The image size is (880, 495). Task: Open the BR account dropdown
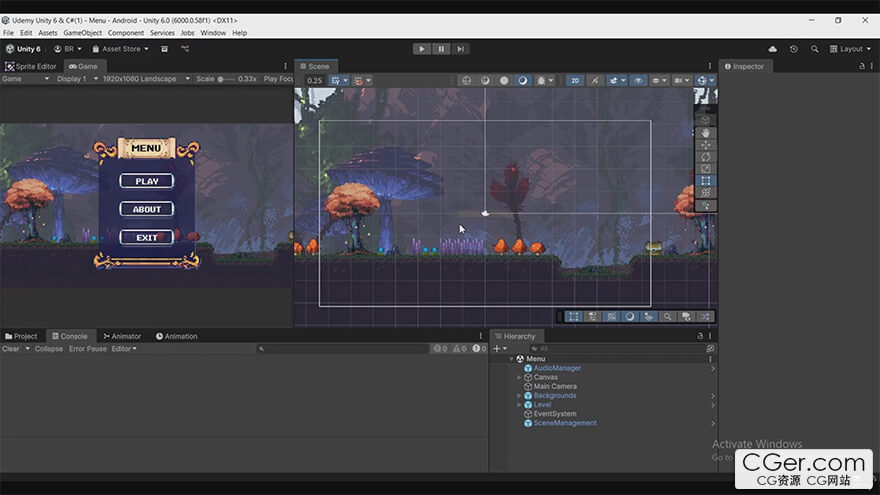point(67,49)
